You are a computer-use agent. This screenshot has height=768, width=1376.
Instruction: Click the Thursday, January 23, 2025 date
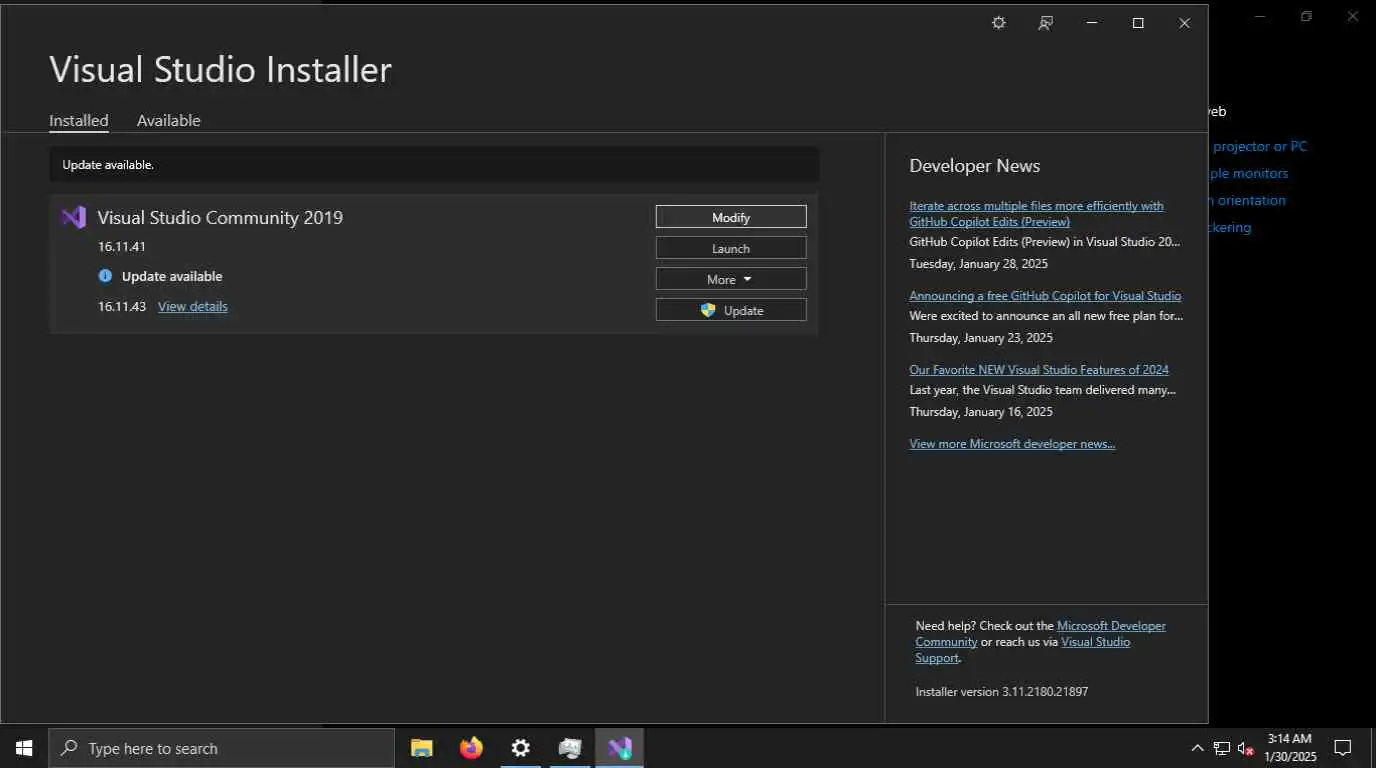pyautogui.click(x=981, y=338)
